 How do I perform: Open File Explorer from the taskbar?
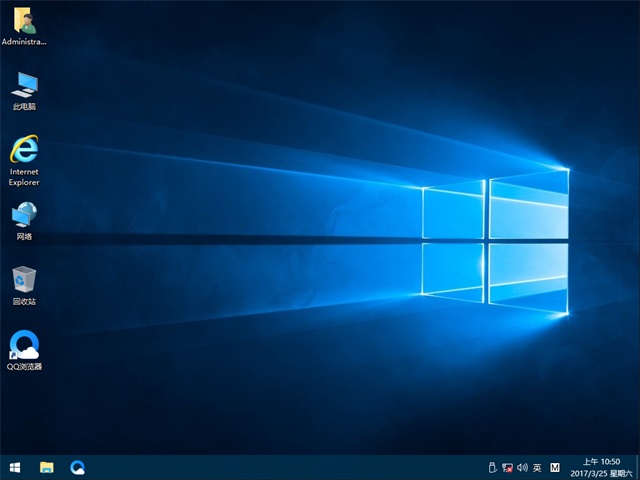[46, 467]
